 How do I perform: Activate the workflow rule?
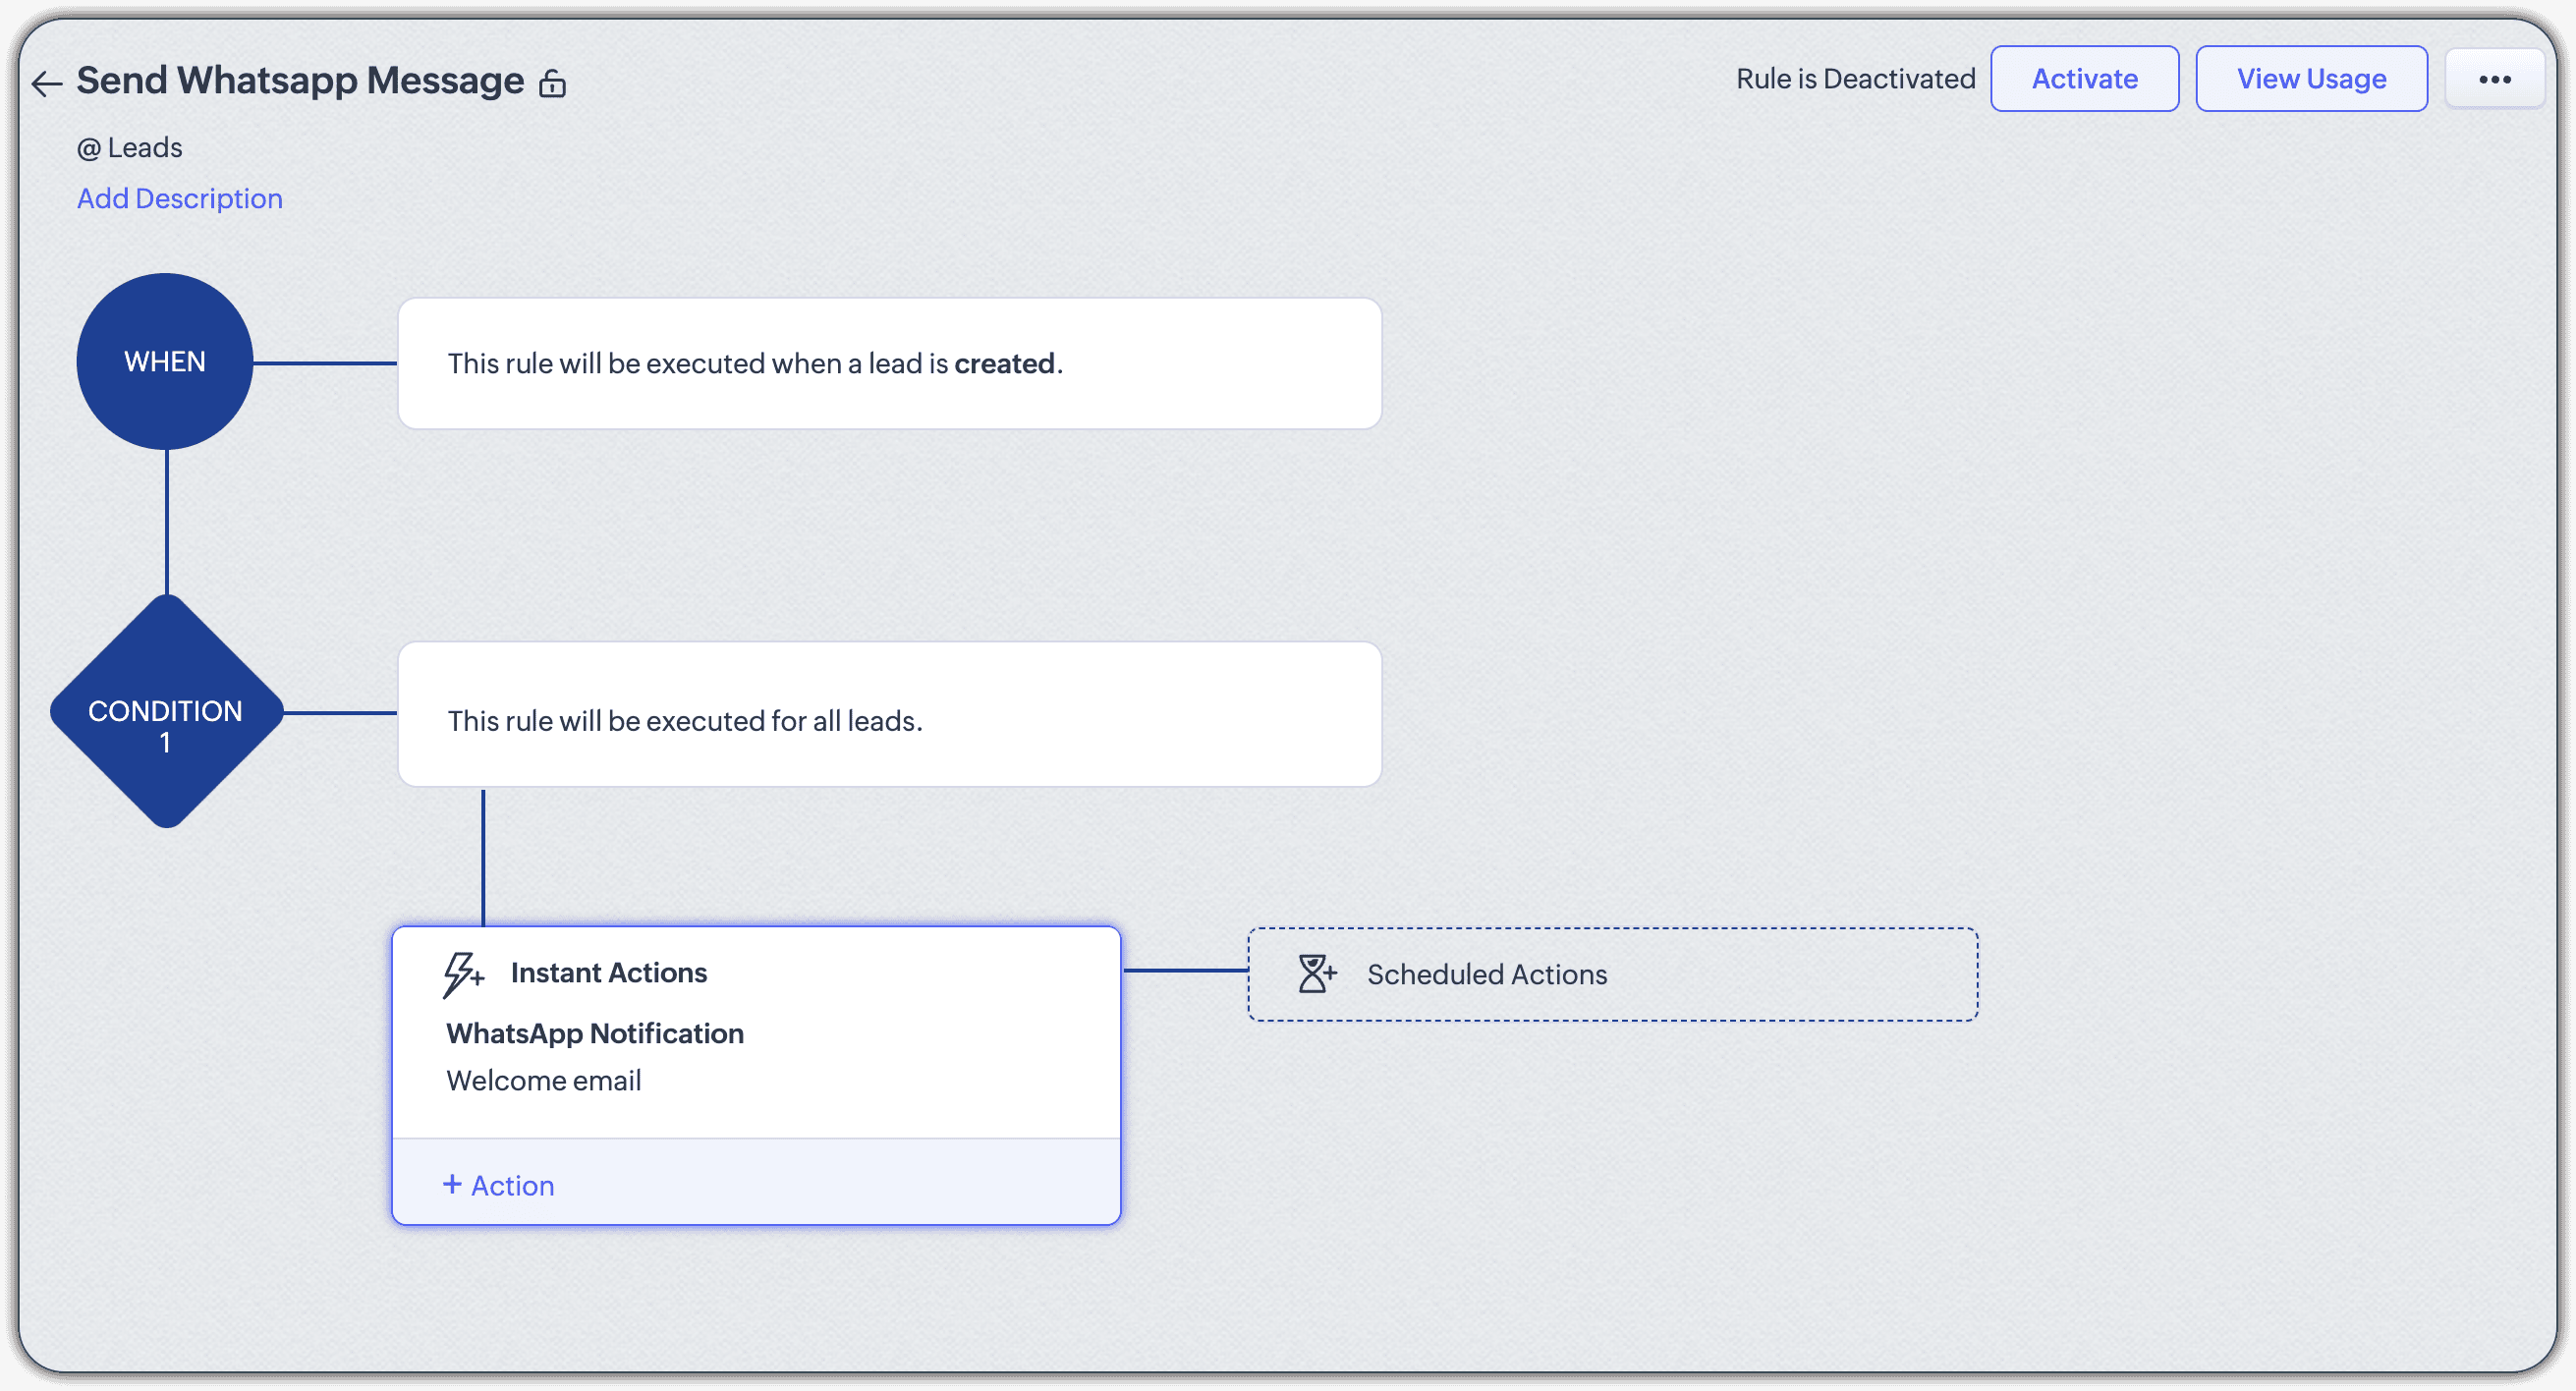tap(2084, 79)
